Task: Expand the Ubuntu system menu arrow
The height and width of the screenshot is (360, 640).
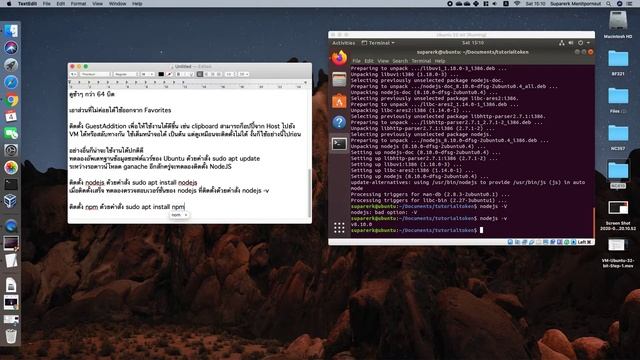Action: click(x=588, y=43)
